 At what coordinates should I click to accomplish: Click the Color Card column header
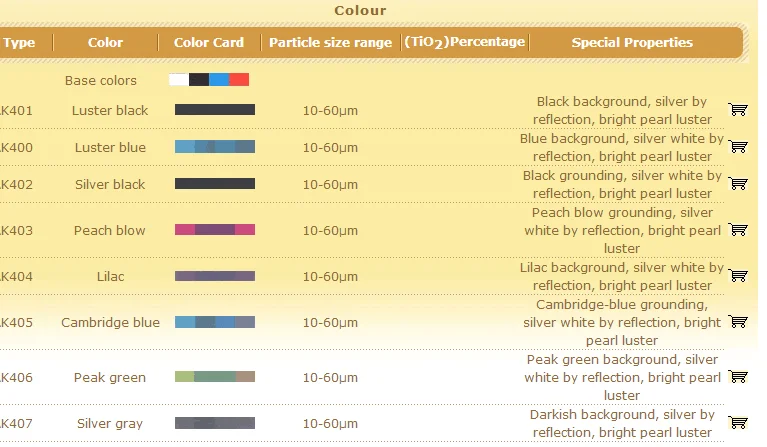(209, 43)
